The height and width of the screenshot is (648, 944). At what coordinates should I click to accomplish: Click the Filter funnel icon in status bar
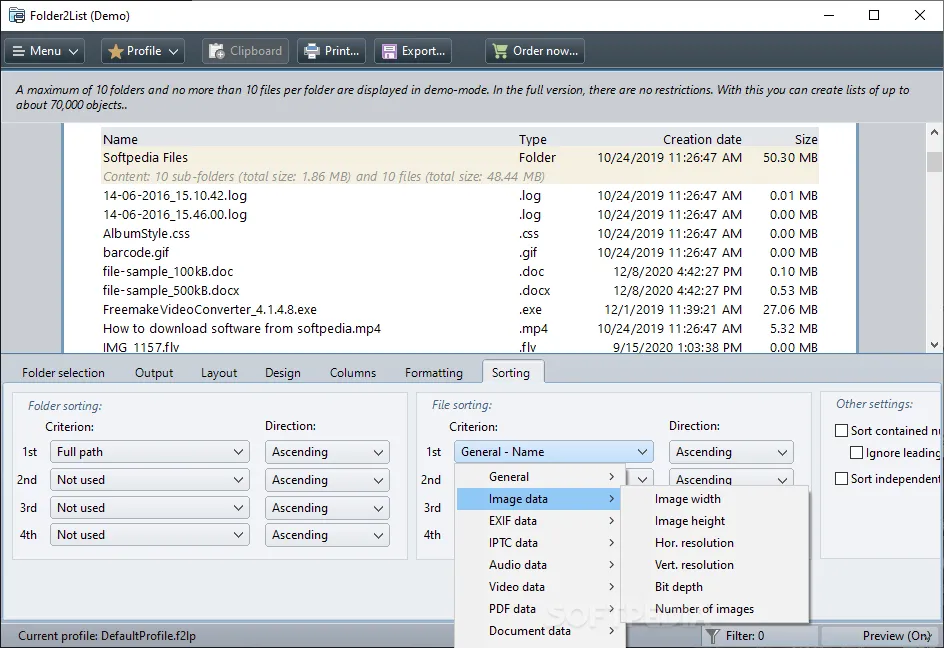coord(712,636)
